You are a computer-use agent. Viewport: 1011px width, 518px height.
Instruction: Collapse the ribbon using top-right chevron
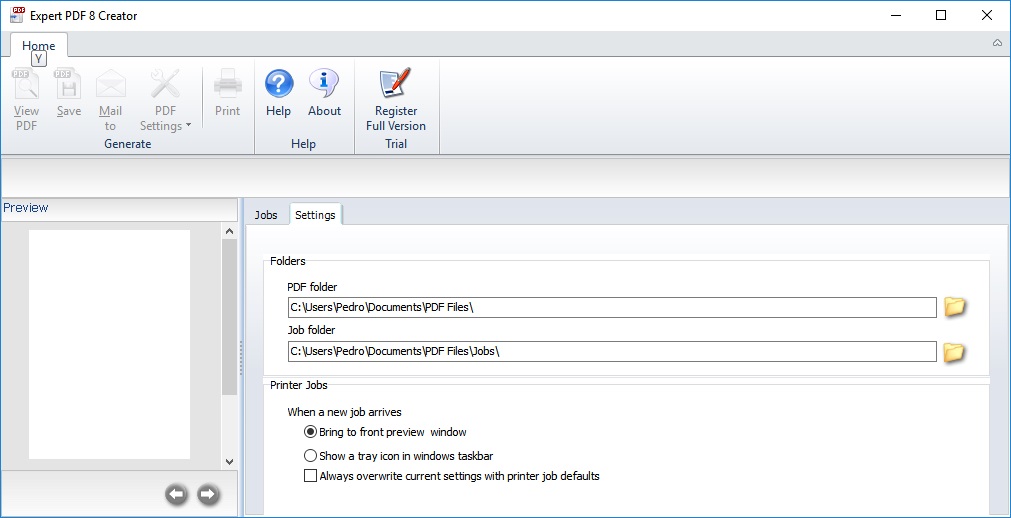pyautogui.click(x=997, y=43)
